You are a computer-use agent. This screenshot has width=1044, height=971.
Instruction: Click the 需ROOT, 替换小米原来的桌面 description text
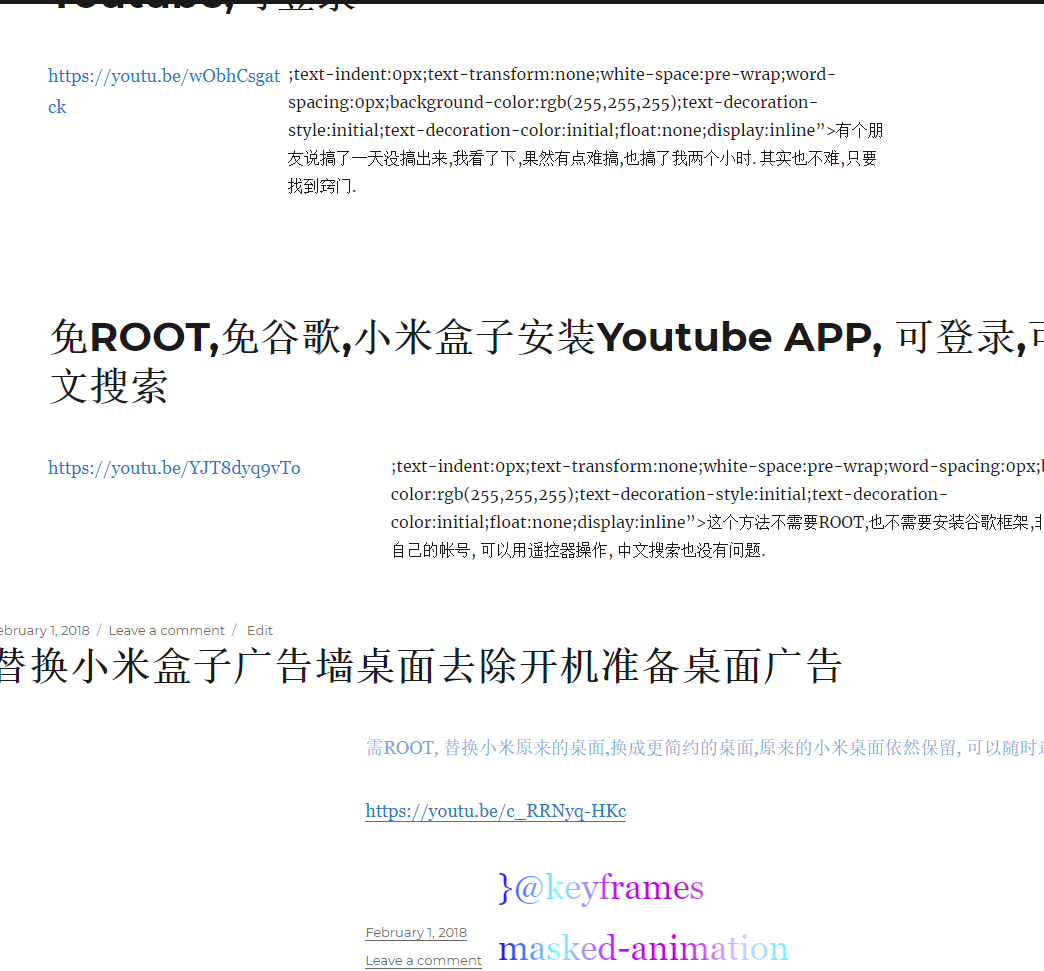[704, 748]
